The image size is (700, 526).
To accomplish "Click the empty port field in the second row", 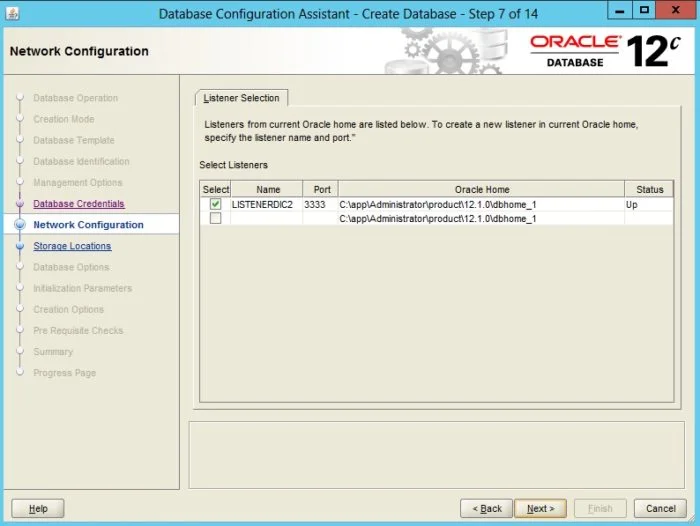I will click(x=321, y=218).
